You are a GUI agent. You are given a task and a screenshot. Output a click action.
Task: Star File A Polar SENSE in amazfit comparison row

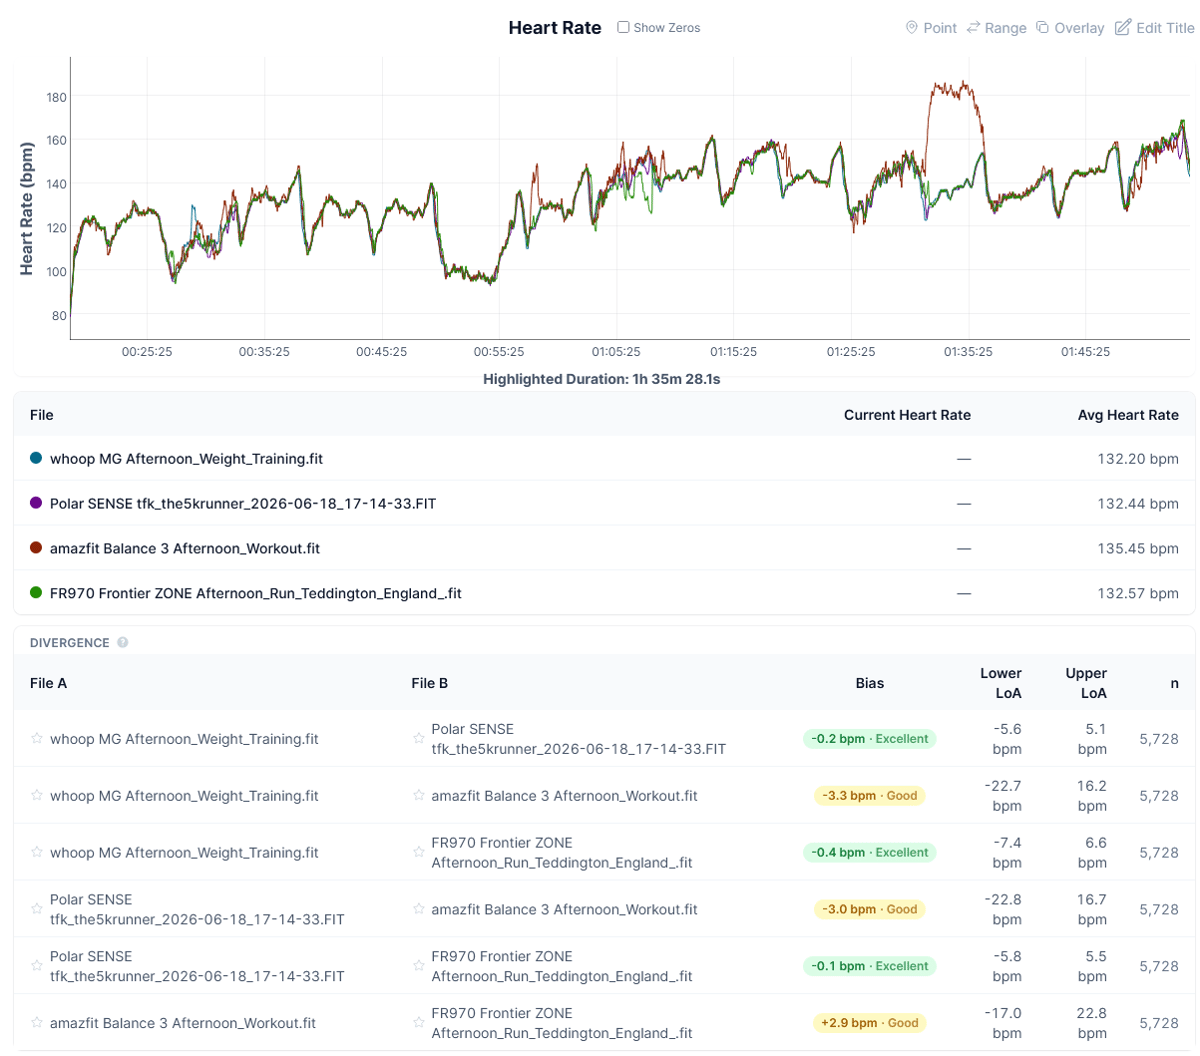tap(37, 909)
